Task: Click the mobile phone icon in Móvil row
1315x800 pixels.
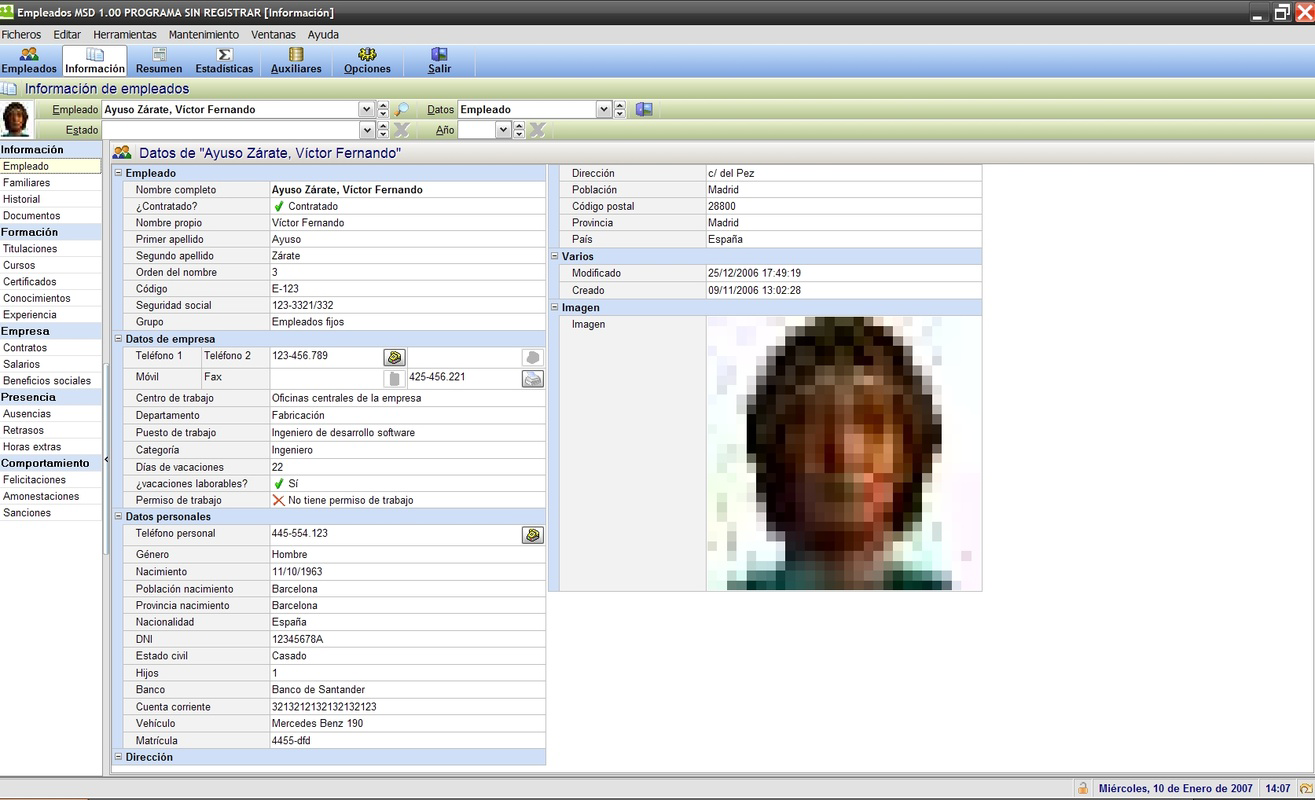Action: [x=394, y=379]
